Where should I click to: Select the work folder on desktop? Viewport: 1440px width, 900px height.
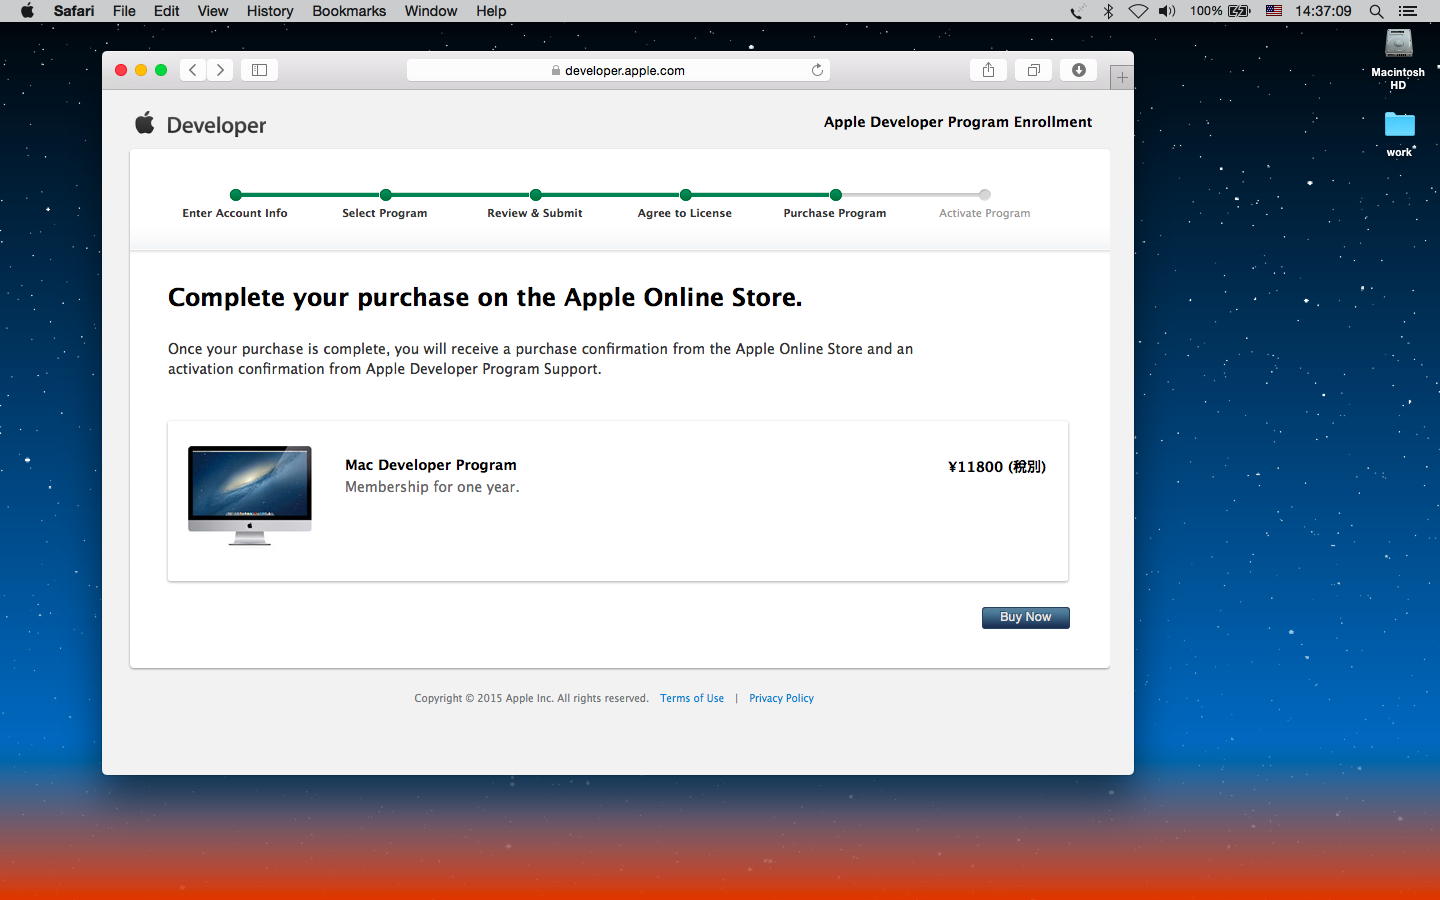coord(1399,134)
